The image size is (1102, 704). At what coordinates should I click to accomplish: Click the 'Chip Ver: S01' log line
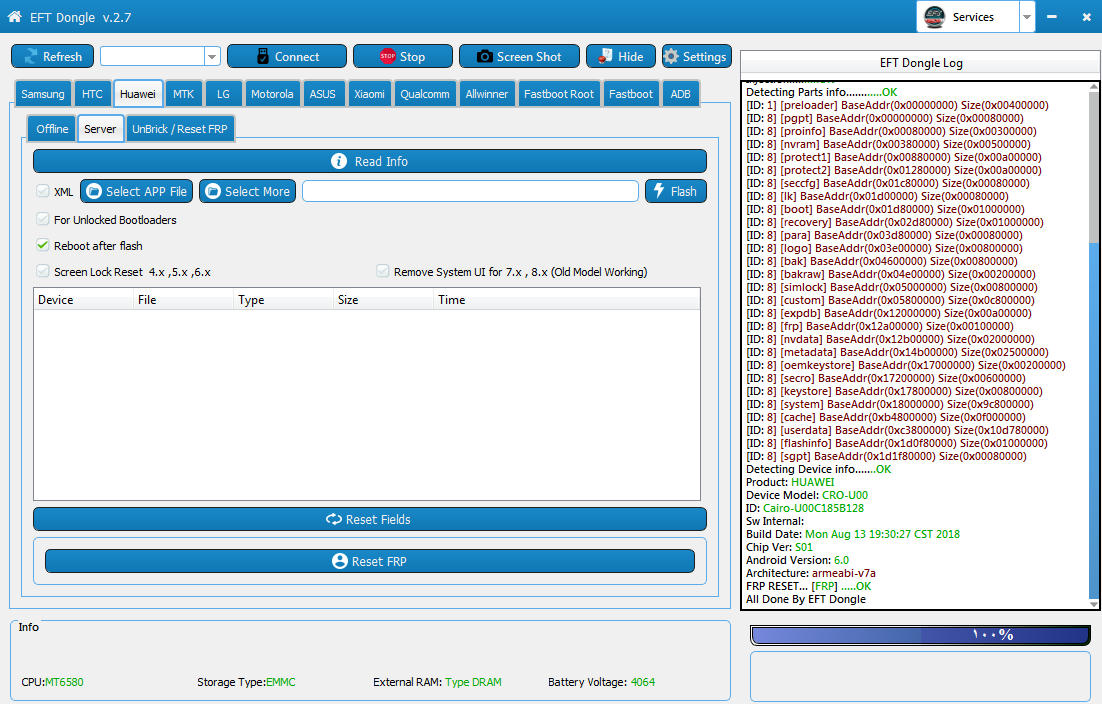(779, 547)
